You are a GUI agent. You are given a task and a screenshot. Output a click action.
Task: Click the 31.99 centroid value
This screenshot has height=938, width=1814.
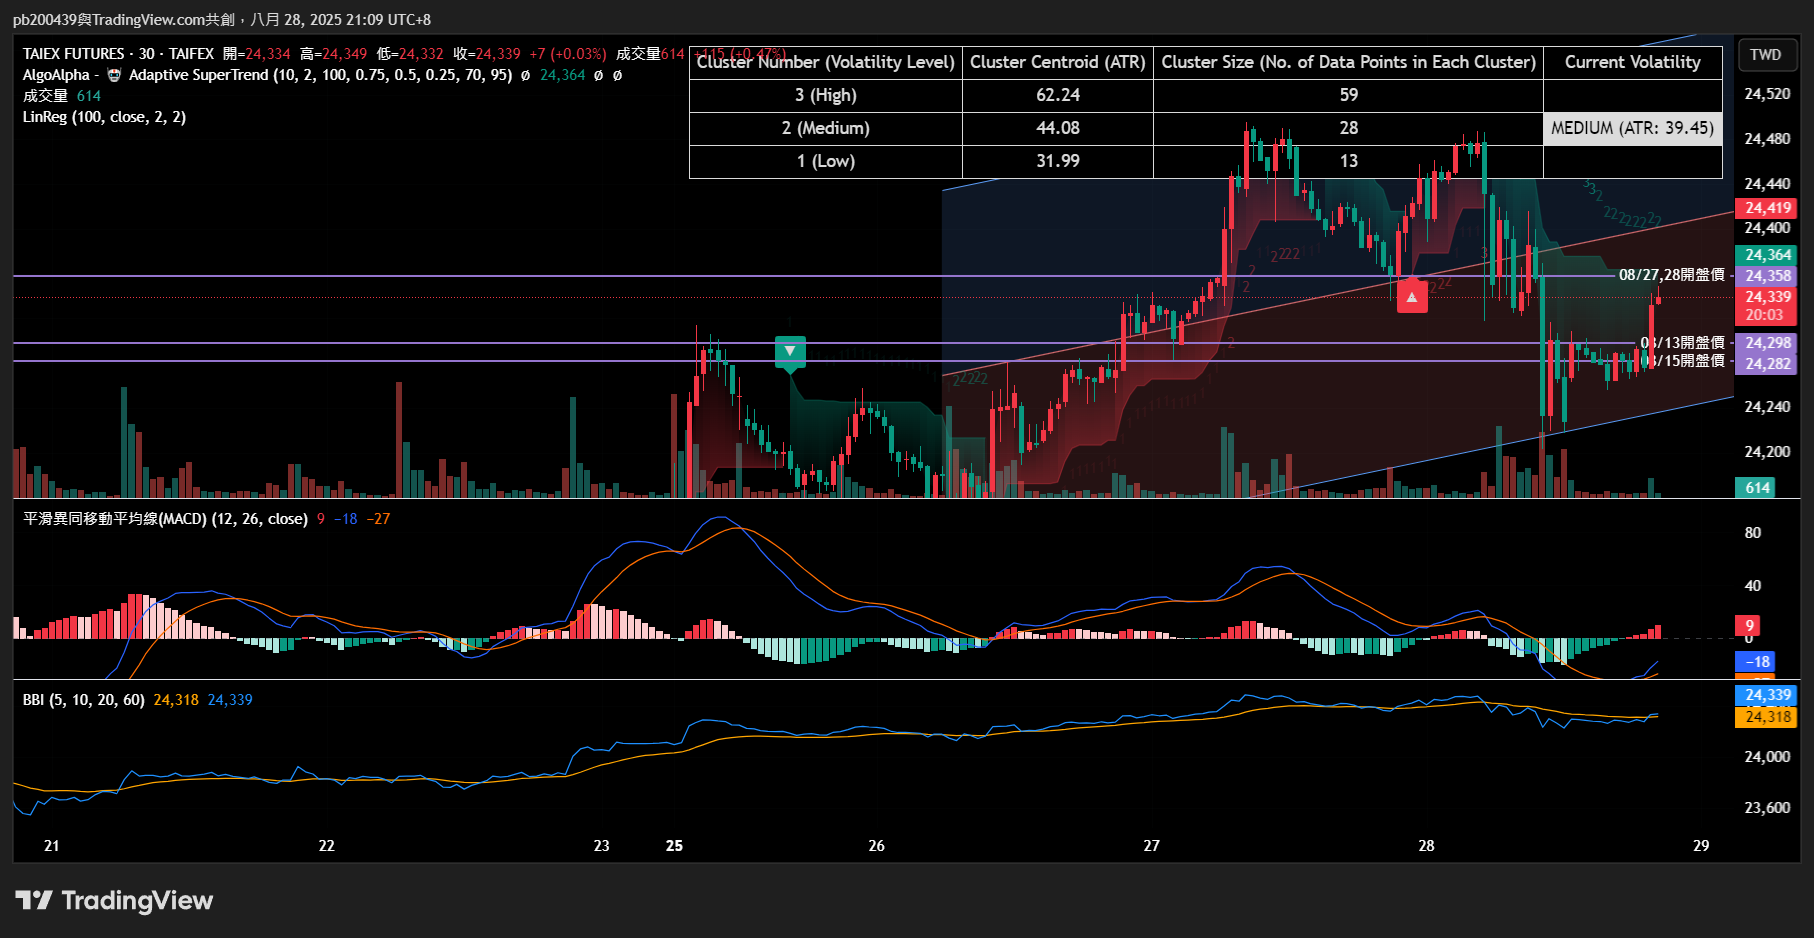1058,161
